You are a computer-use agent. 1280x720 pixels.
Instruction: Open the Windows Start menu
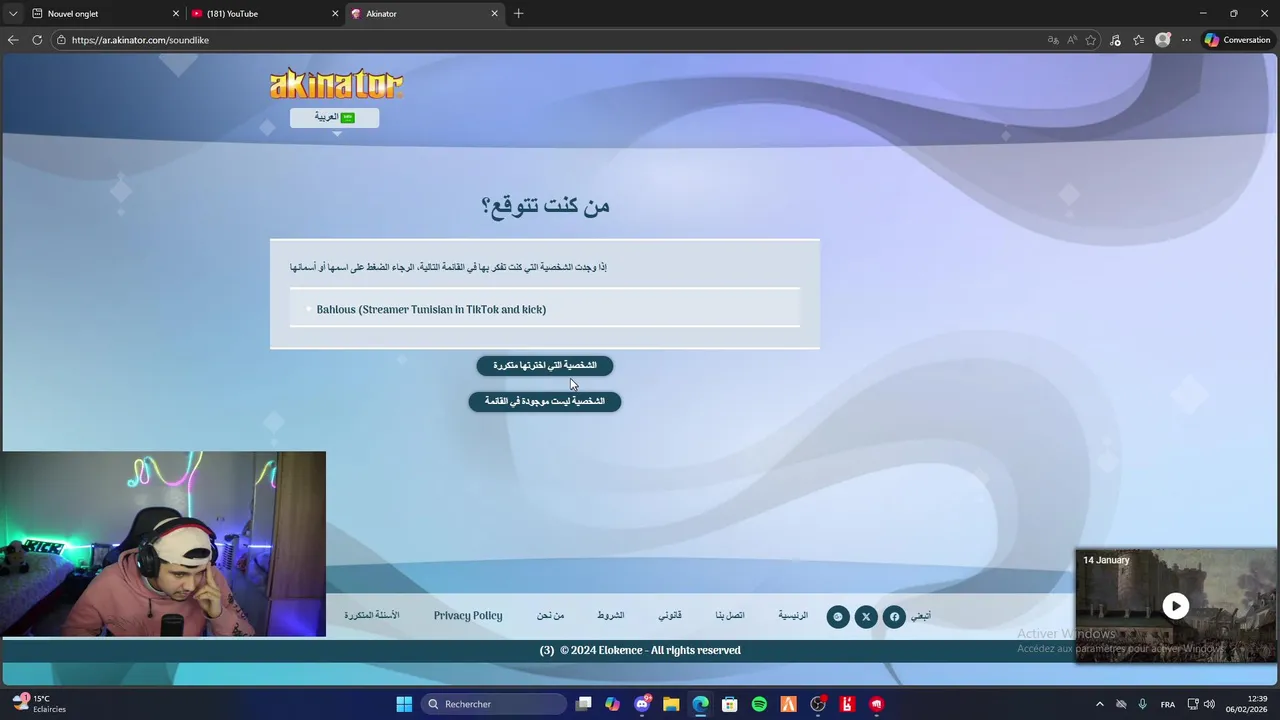coord(404,704)
